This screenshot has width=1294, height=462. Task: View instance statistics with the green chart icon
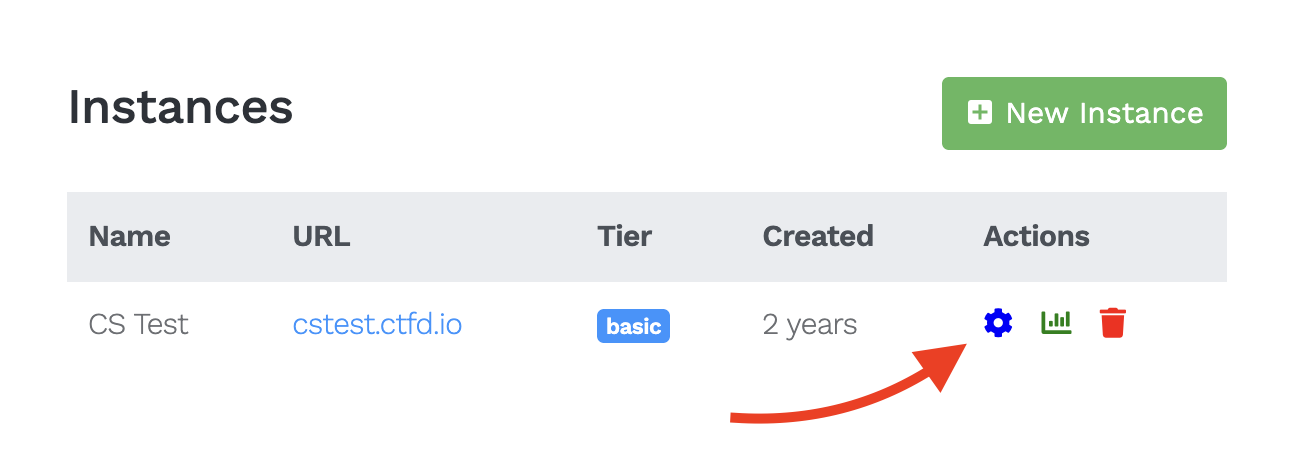pos(1056,323)
